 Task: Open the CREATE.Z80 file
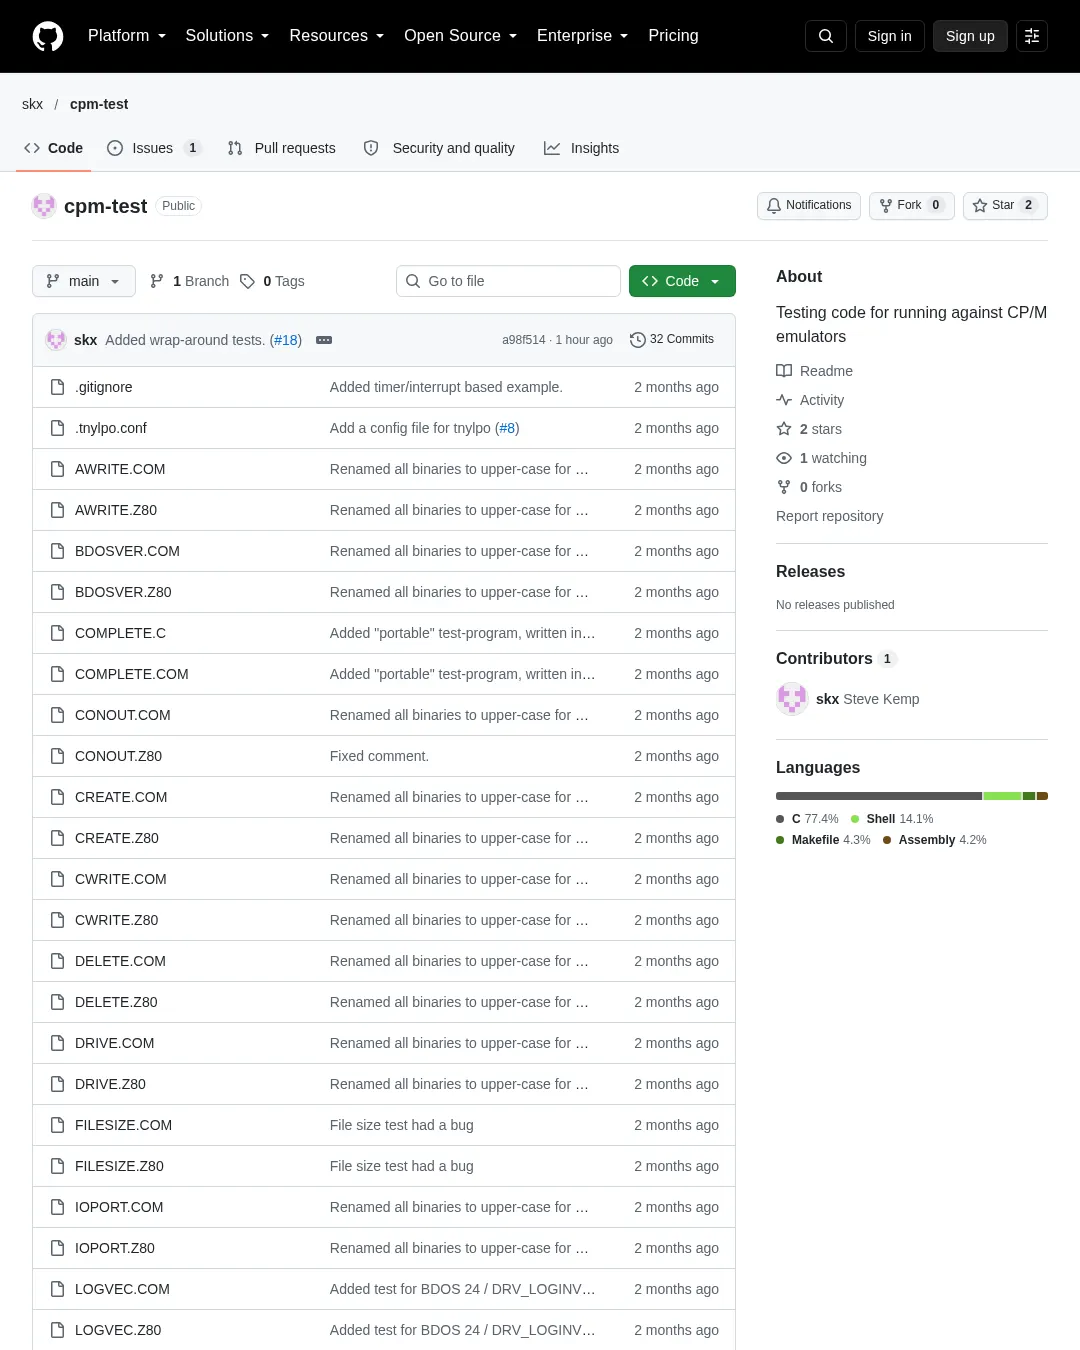click(x=117, y=838)
